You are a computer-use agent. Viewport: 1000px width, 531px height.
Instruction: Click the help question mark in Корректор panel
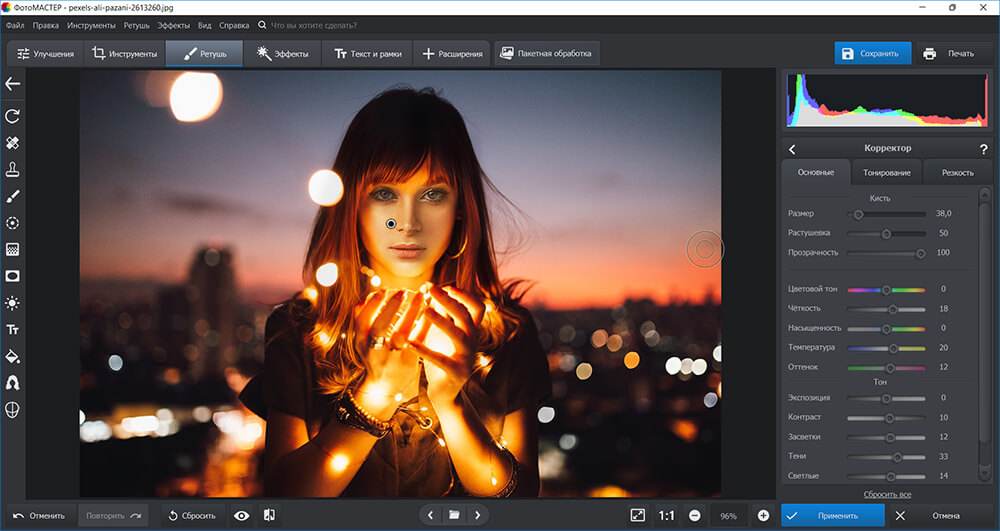(x=983, y=149)
